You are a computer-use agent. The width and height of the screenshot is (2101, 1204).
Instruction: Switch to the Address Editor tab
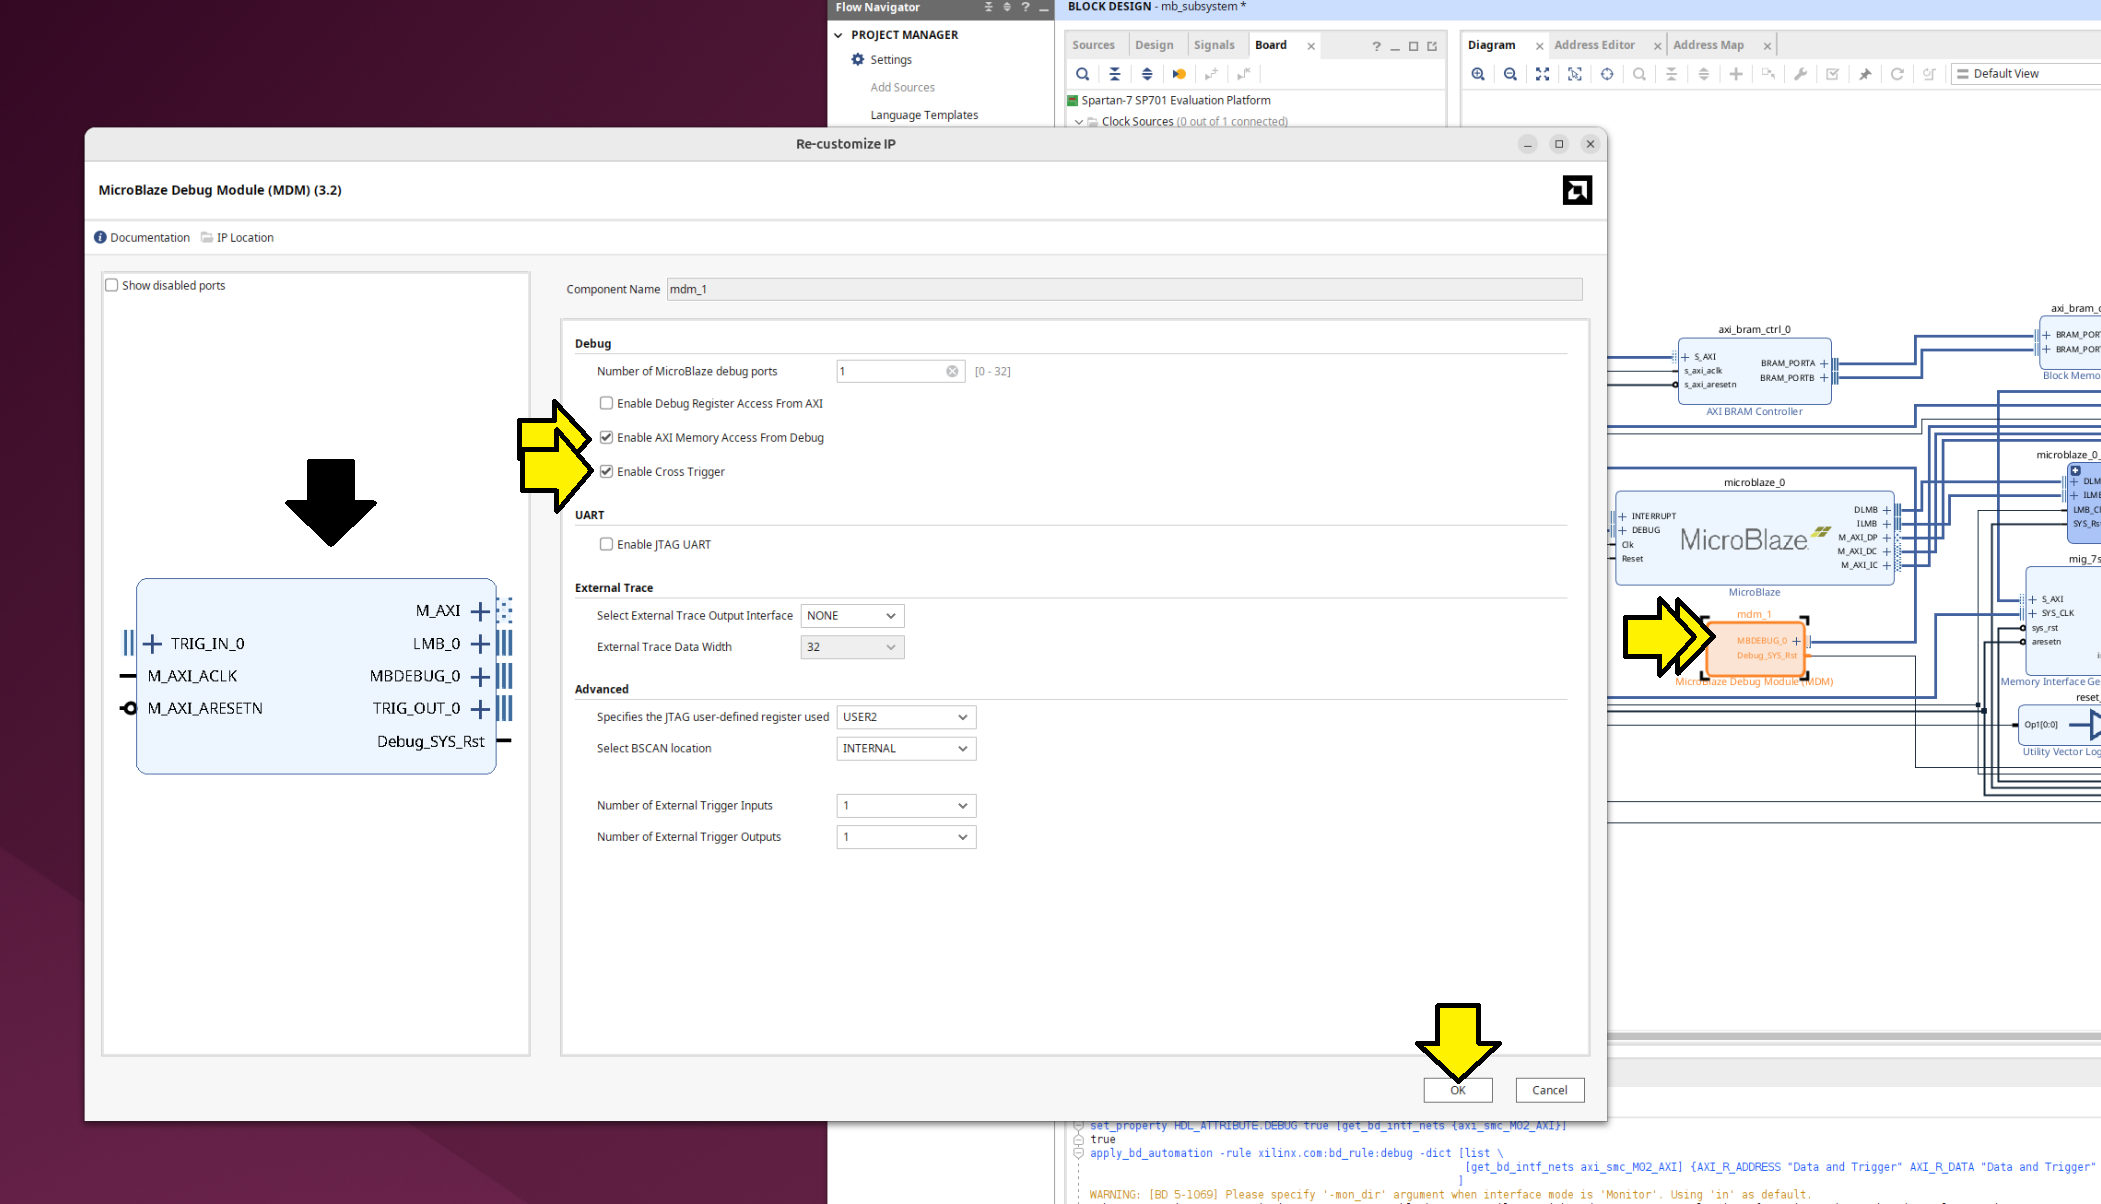click(1594, 45)
